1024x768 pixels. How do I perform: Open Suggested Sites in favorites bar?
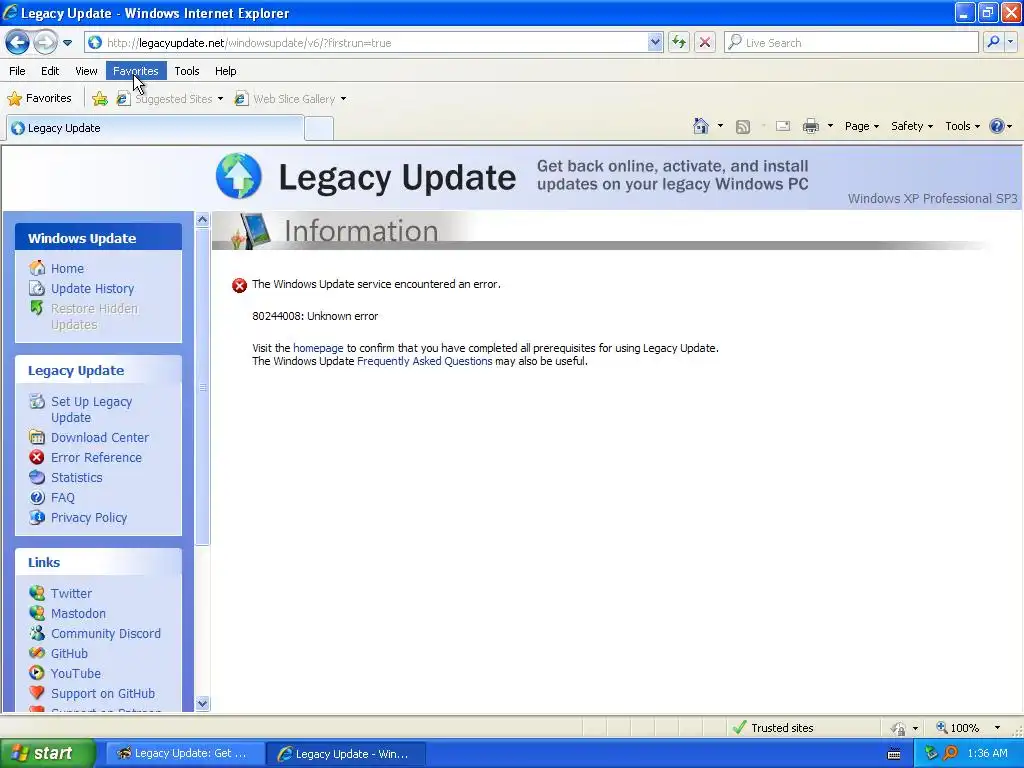pyautogui.click(x=169, y=99)
